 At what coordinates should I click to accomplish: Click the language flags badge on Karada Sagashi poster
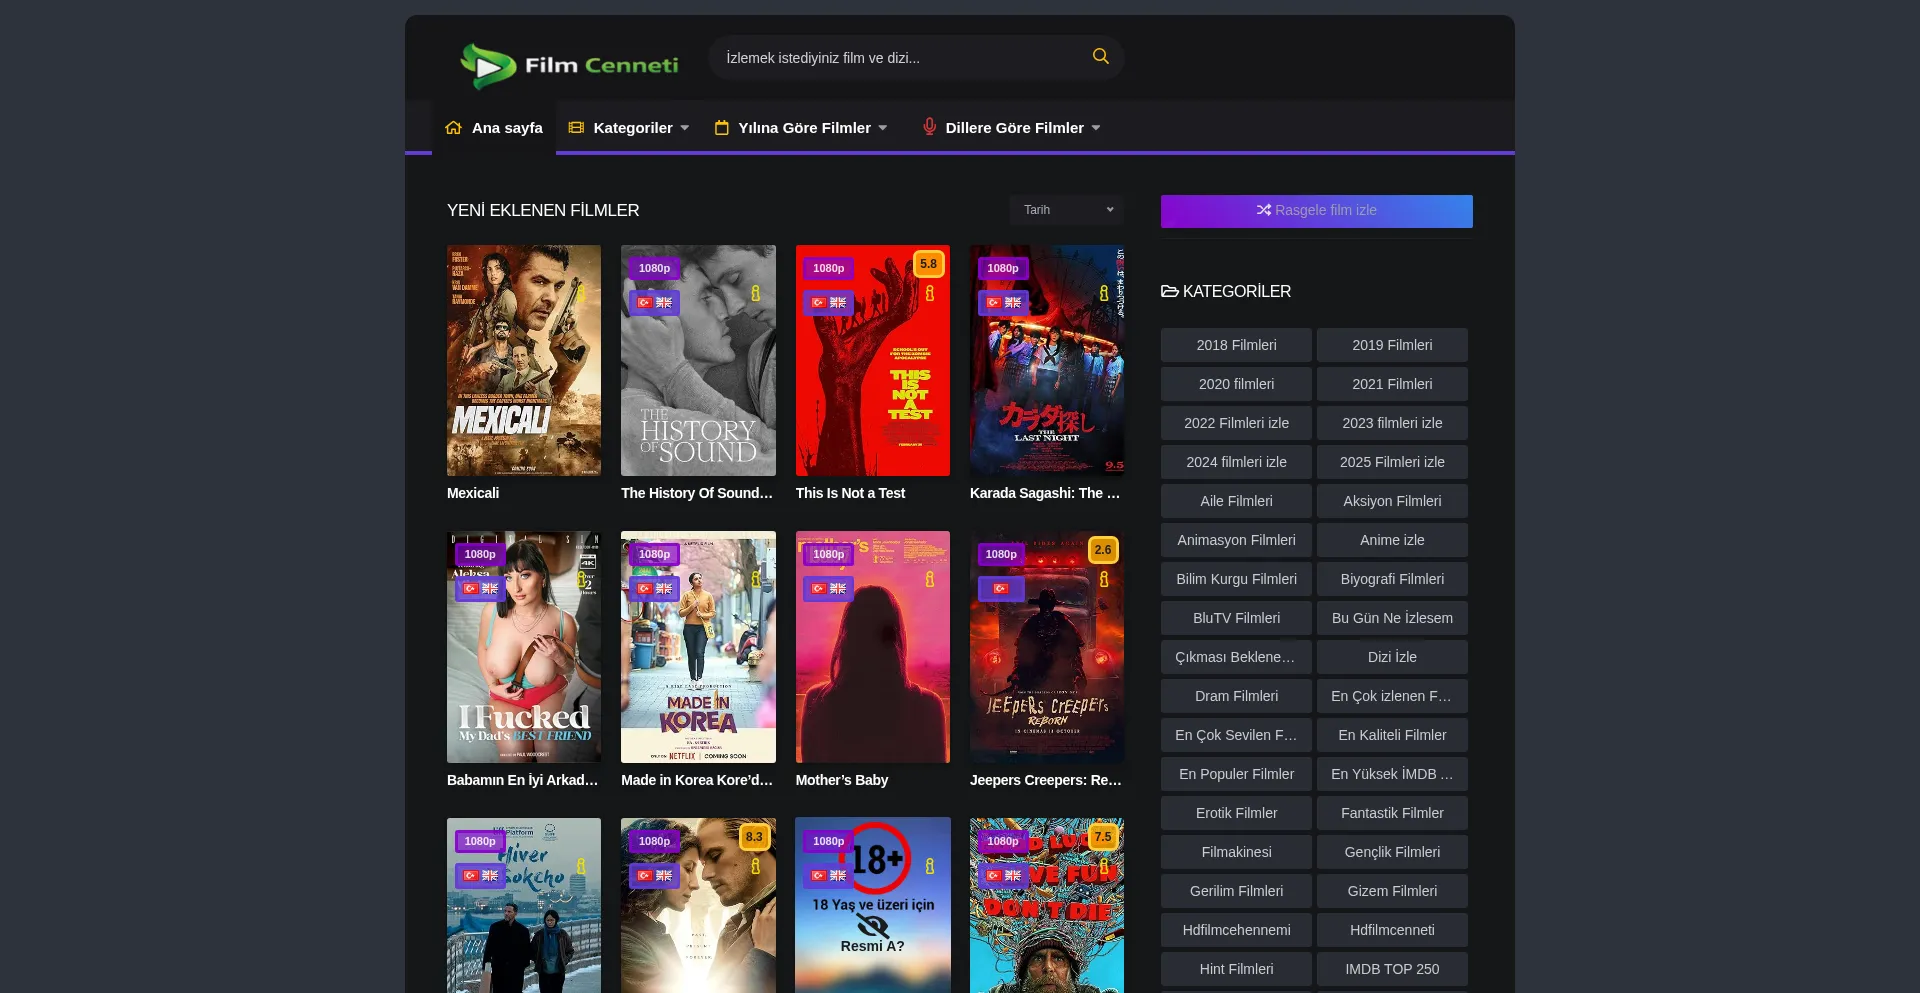coord(1003,302)
